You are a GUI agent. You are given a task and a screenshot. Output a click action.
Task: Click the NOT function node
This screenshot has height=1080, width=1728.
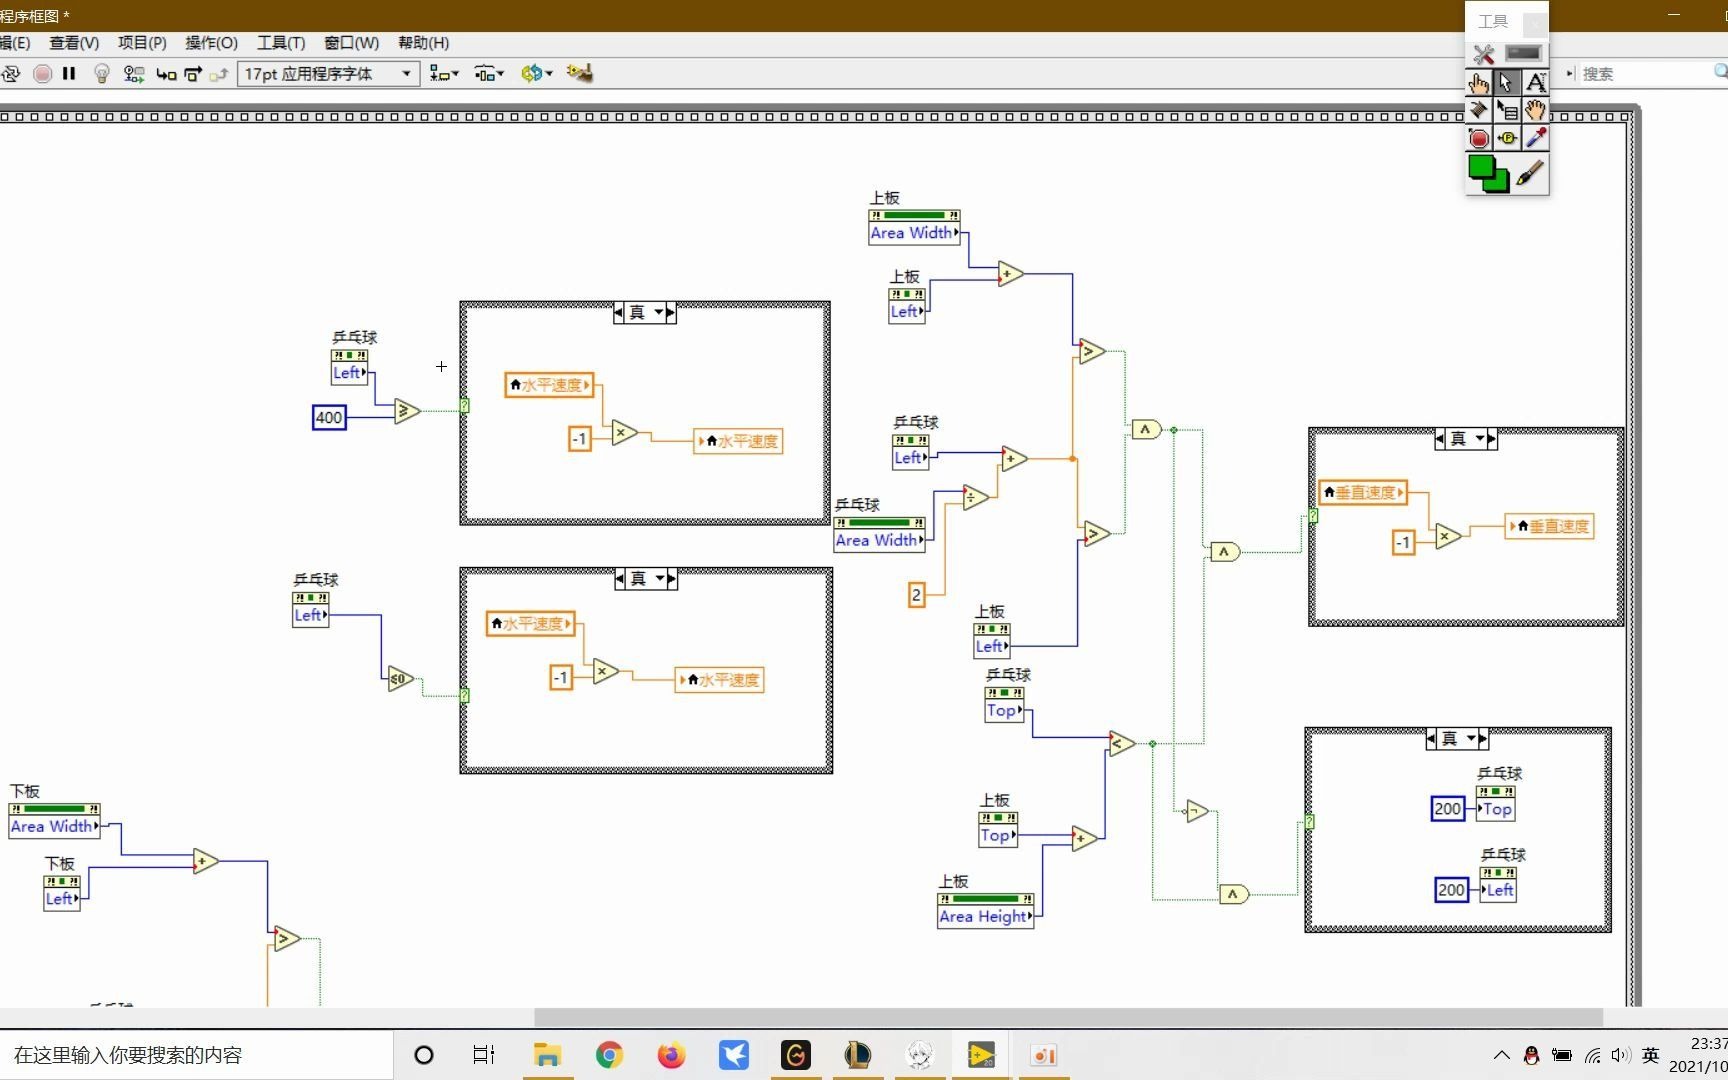[x=1196, y=811]
